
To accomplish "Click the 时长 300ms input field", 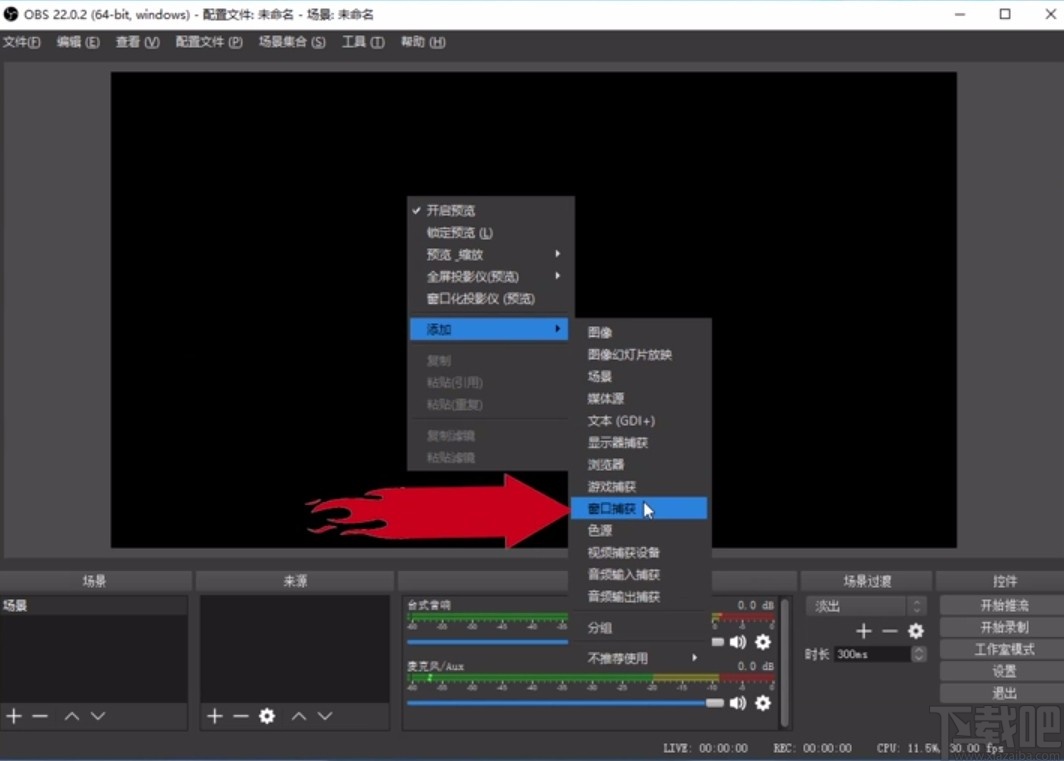I will [873, 654].
